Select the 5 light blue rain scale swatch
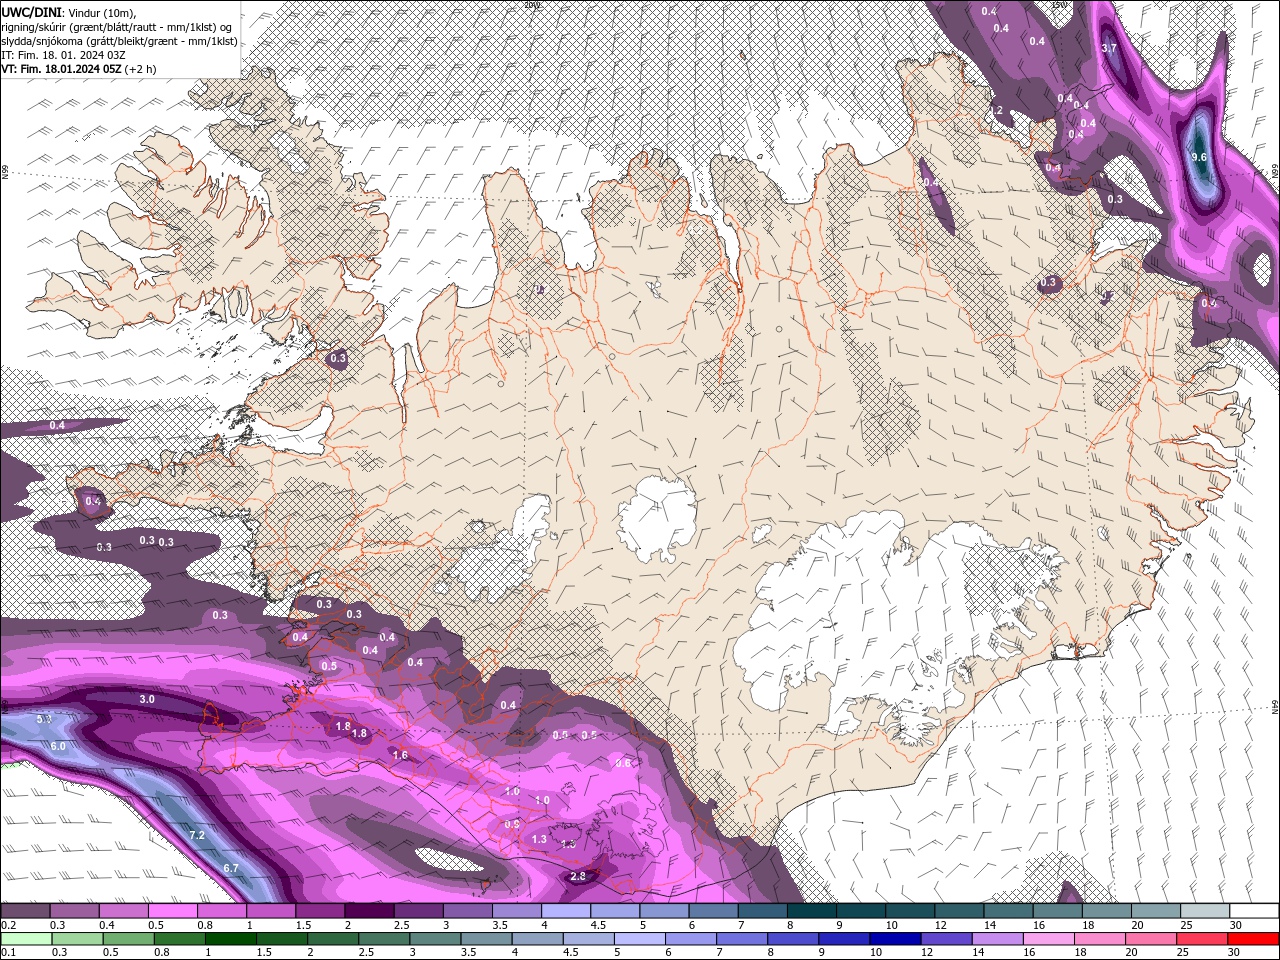This screenshot has width=1280, height=960. [x=640, y=938]
